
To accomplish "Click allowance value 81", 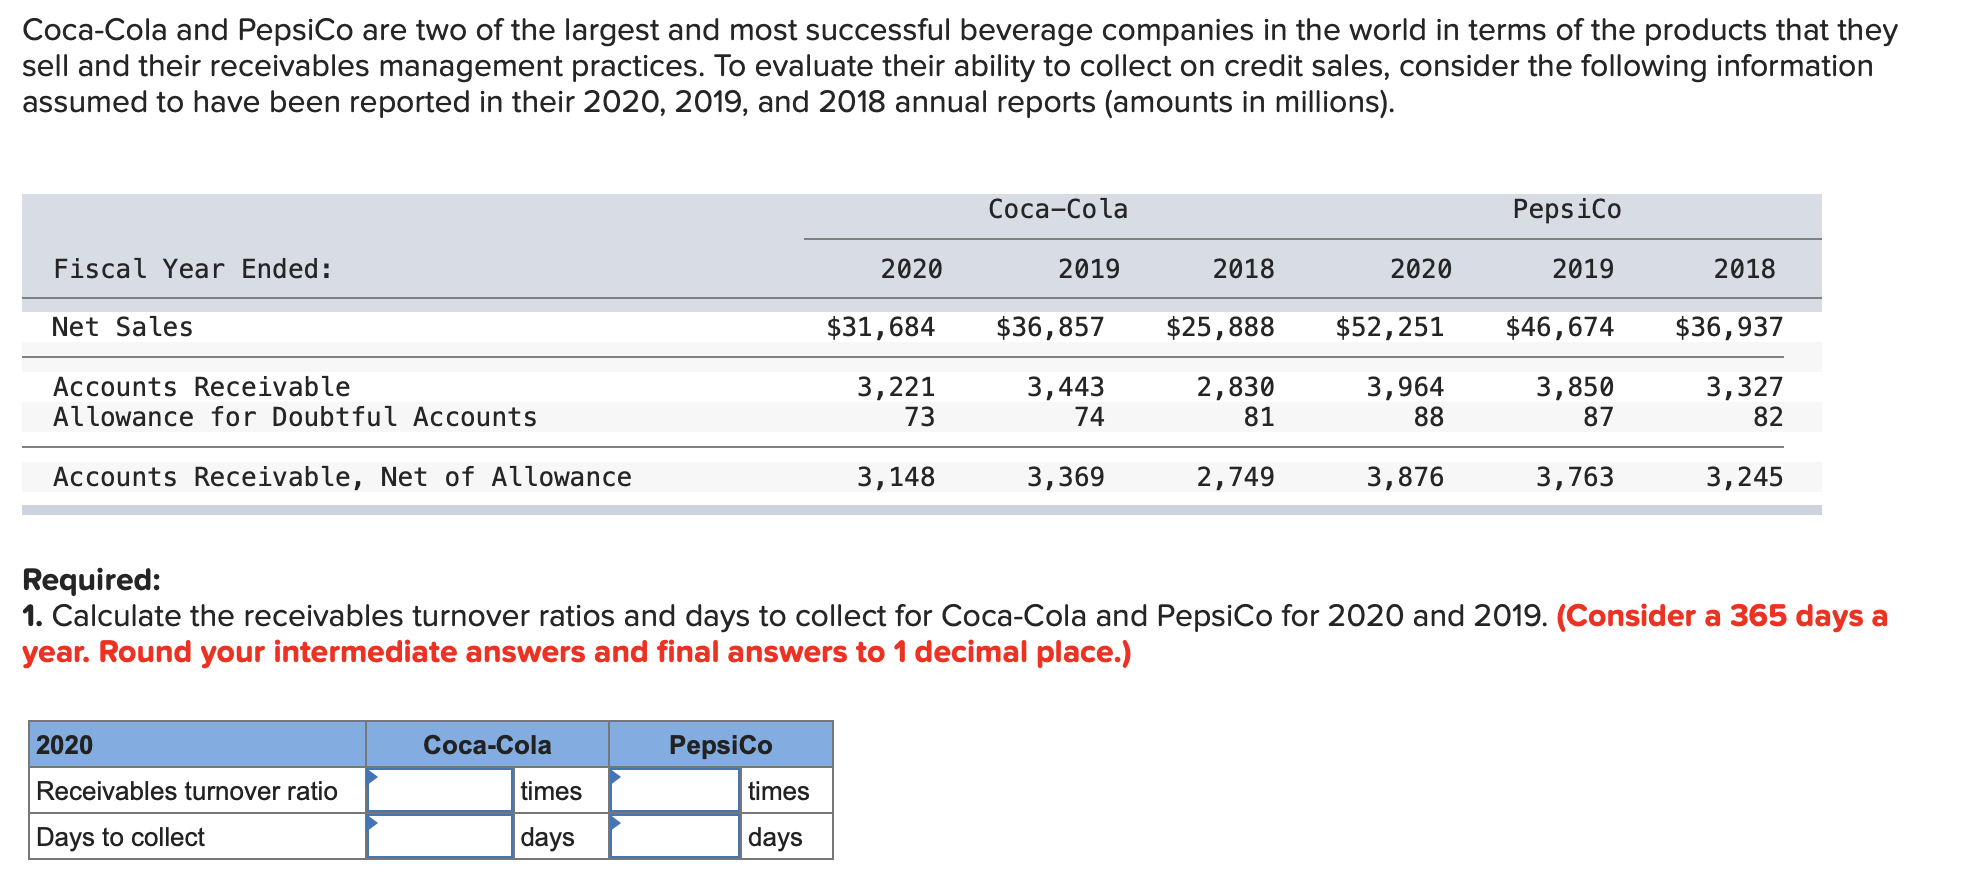I will coord(1260,417).
